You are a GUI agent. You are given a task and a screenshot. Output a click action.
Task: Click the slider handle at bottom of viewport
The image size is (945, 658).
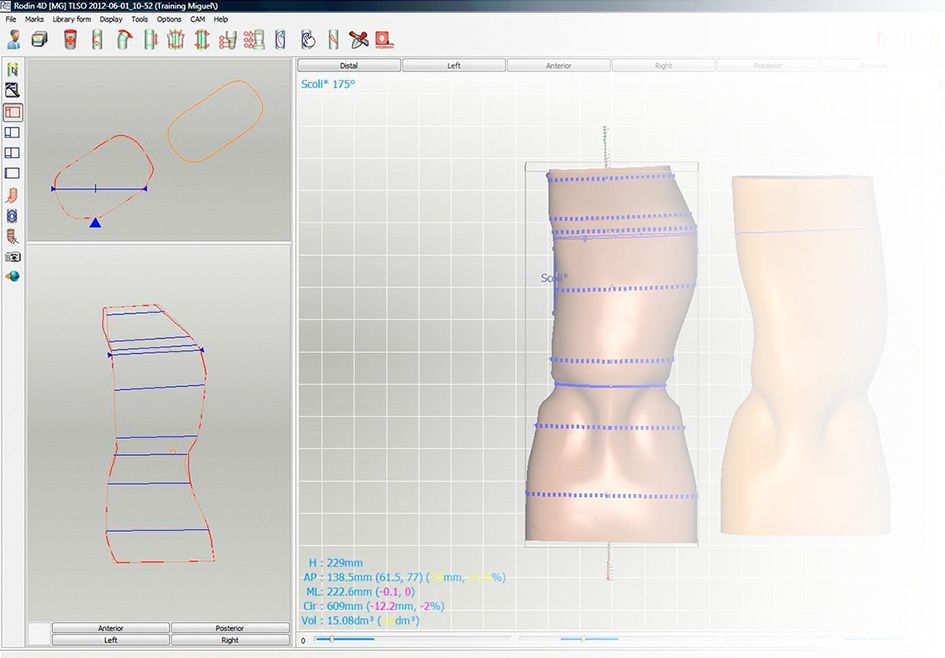331,639
